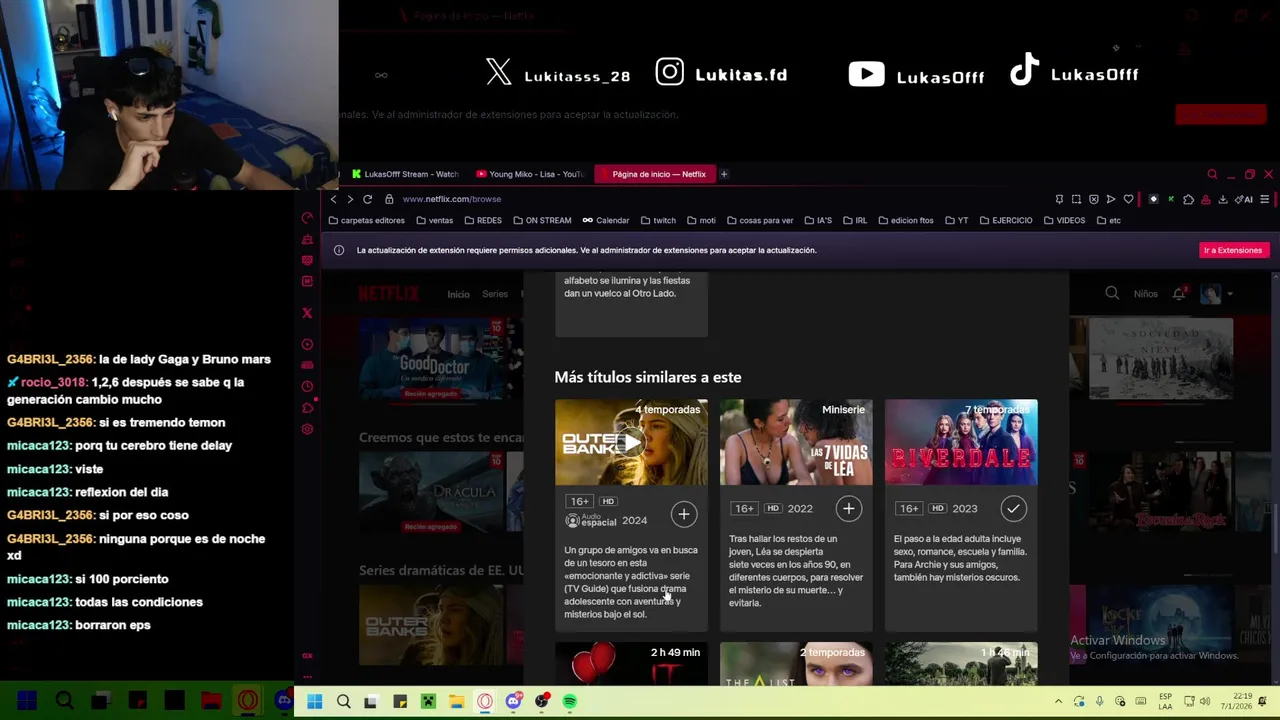Open the 'REDES' bookmark folder

[x=483, y=220]
